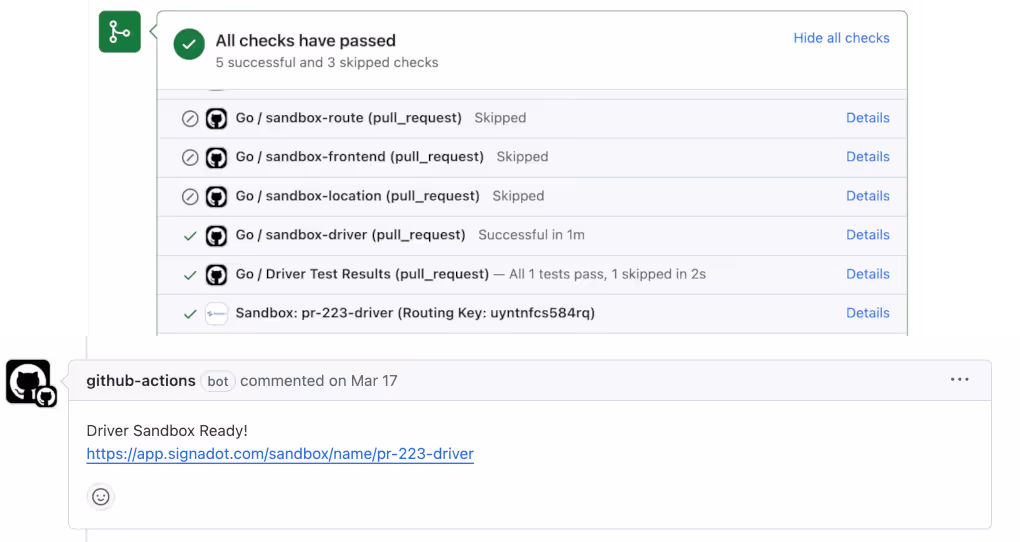Click the 'Driver Sandbox Ready!' comment text
The width and height of the screenshot is (1020, 542).
coord(167,431)
